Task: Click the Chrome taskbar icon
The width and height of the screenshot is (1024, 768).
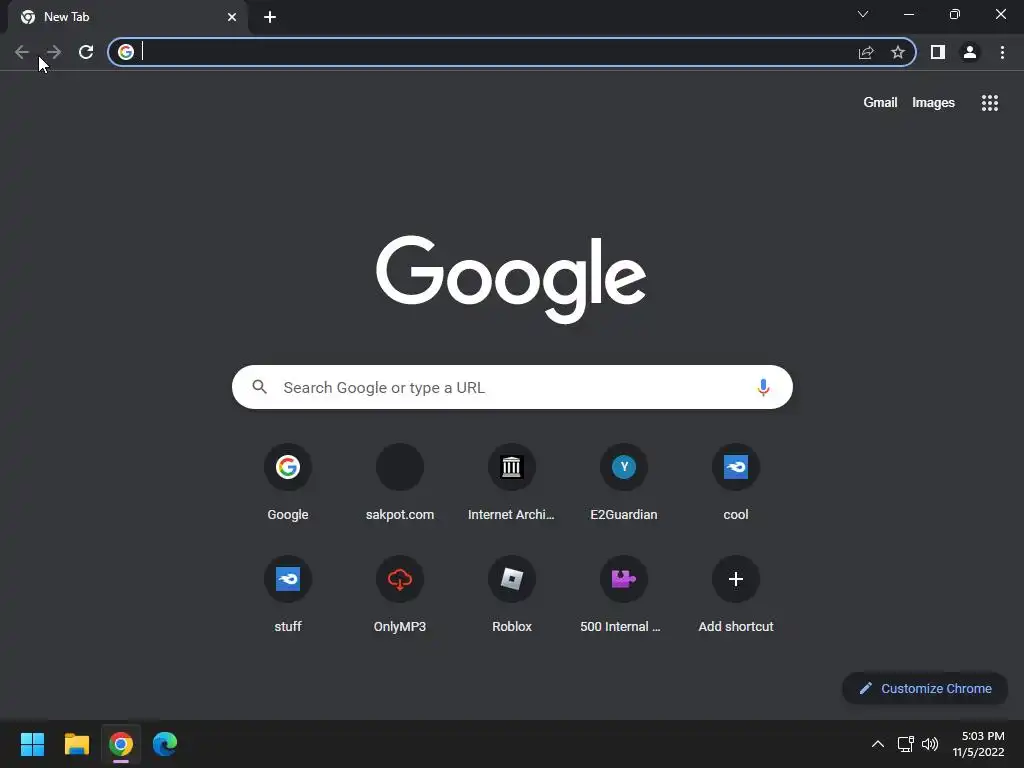Action: (x=121, y=744)
